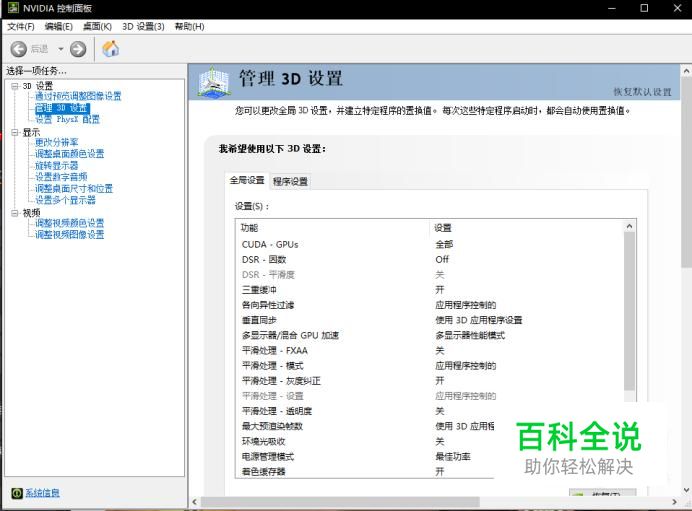Open the 桌面(K) menu

click(x=97, y=26)
